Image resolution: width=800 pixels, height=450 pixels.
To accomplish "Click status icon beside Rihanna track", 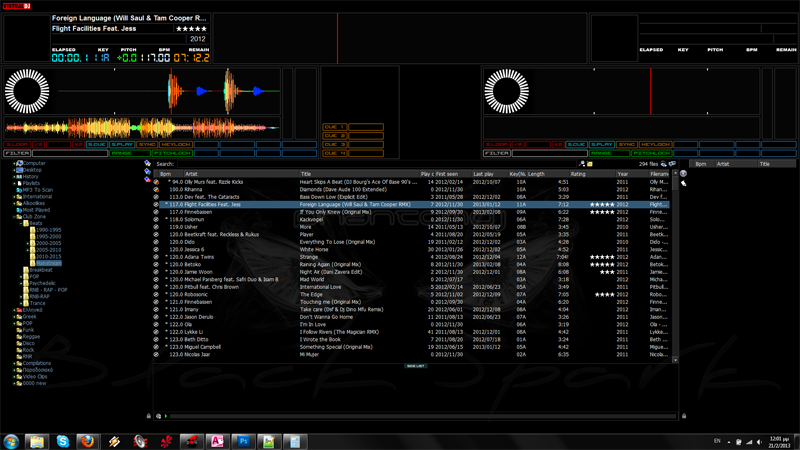I will [156, 190].
